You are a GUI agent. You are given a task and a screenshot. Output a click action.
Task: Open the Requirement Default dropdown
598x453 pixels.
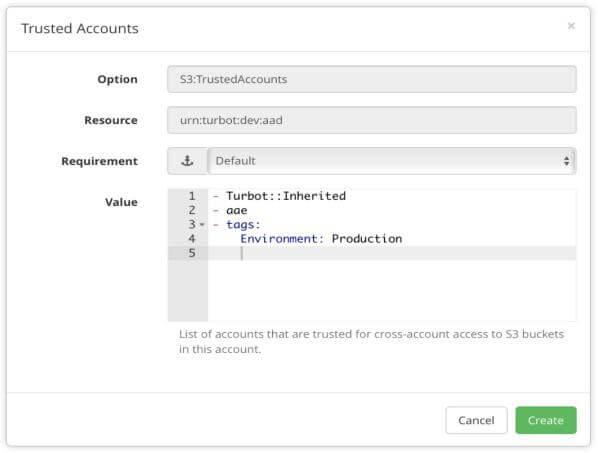pos(392,161)
